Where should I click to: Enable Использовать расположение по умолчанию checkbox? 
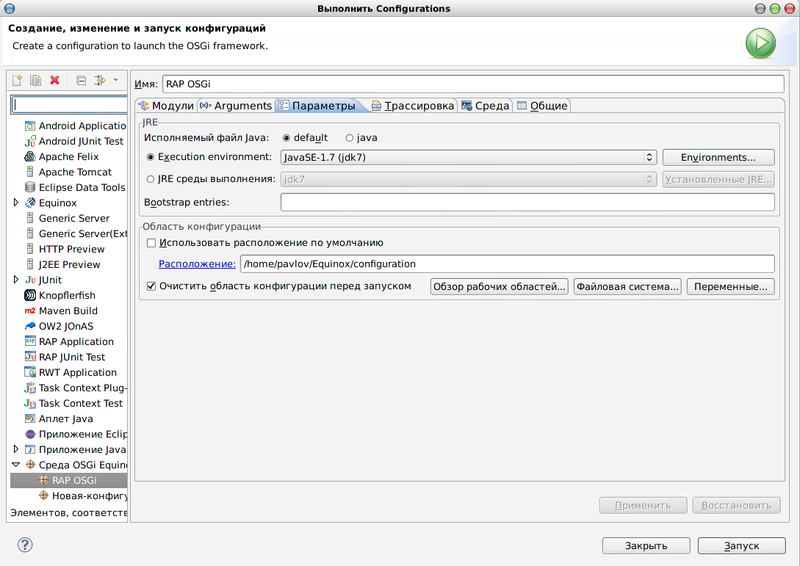[151, 243]
